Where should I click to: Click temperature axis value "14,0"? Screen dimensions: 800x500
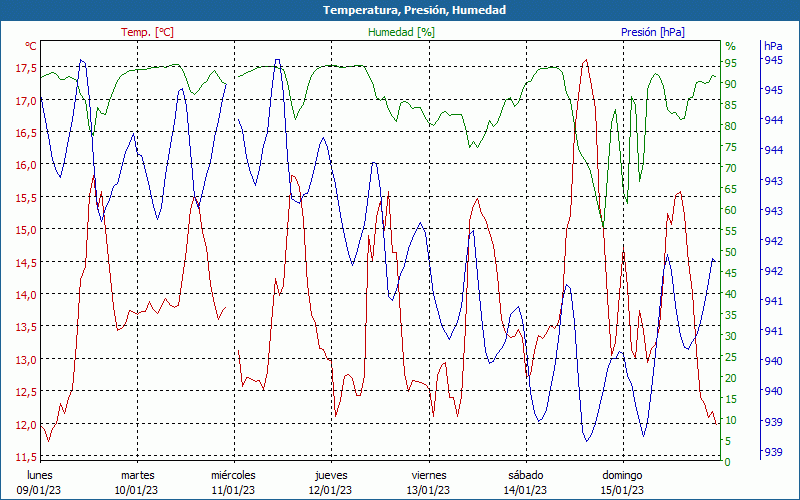pos(26,295)
